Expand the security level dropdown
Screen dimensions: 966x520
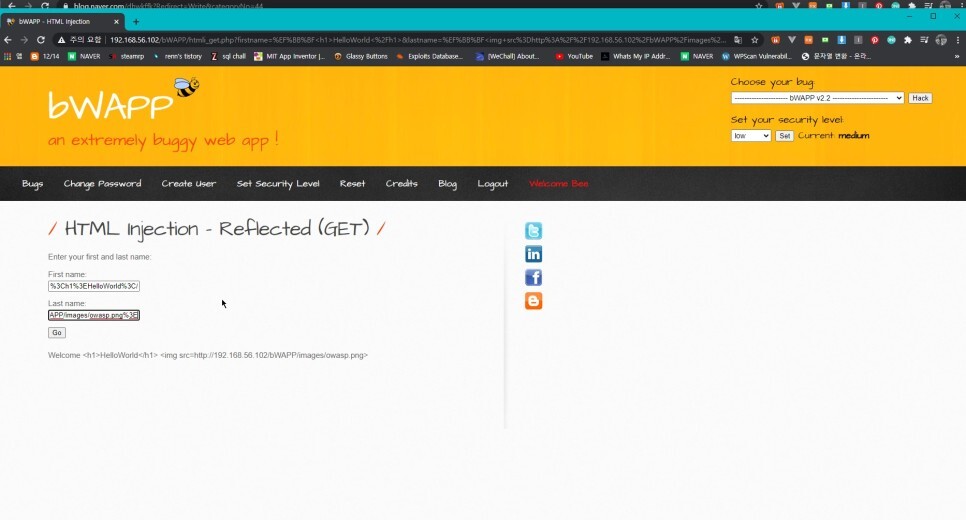(751, 136)
